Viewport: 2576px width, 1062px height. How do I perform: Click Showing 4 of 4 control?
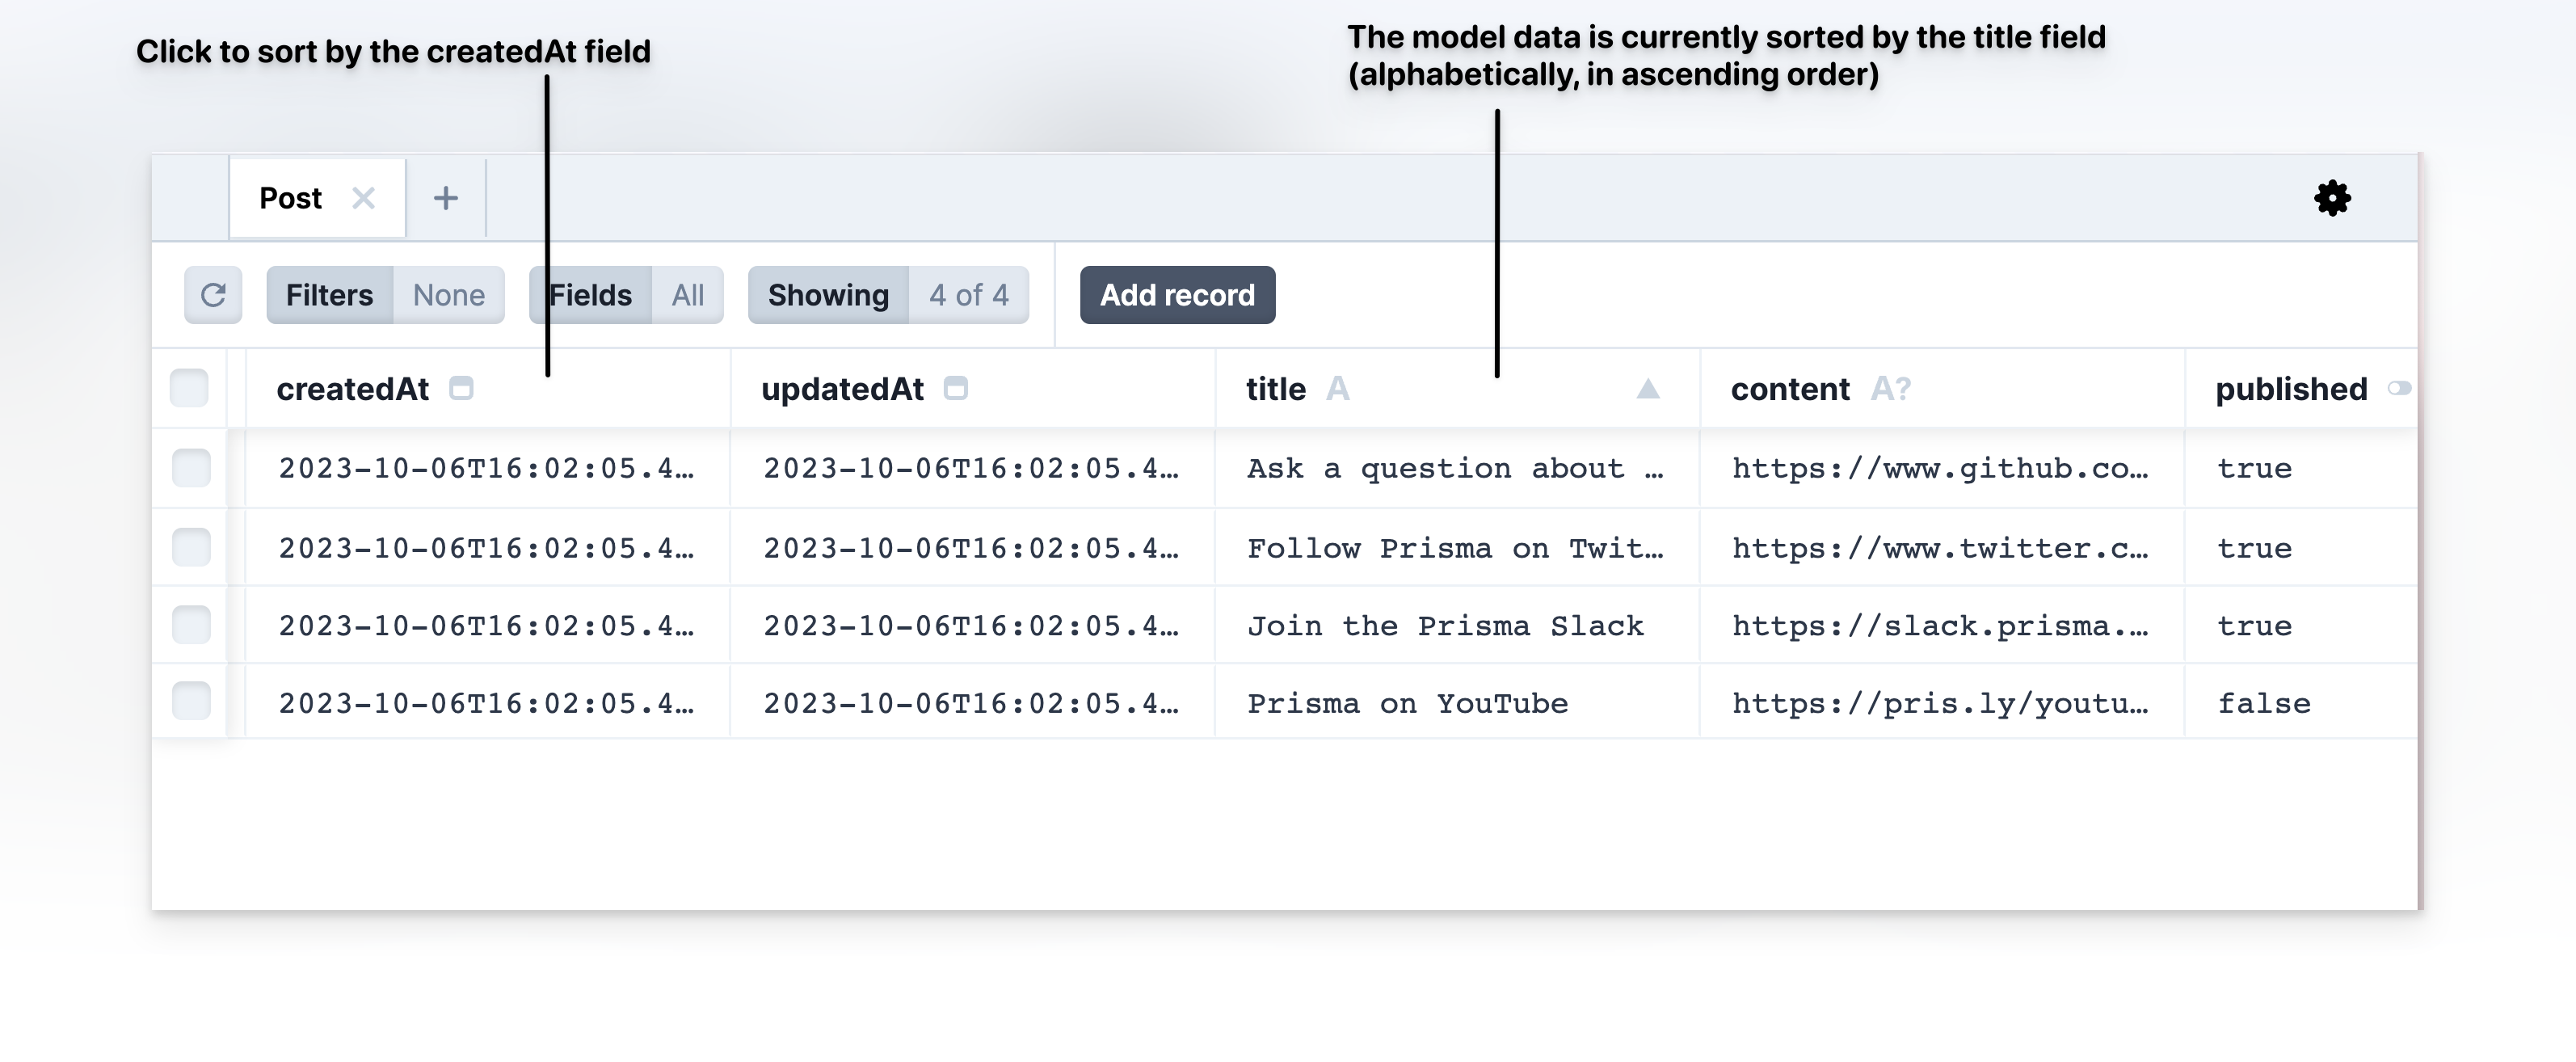click(888, 295)
